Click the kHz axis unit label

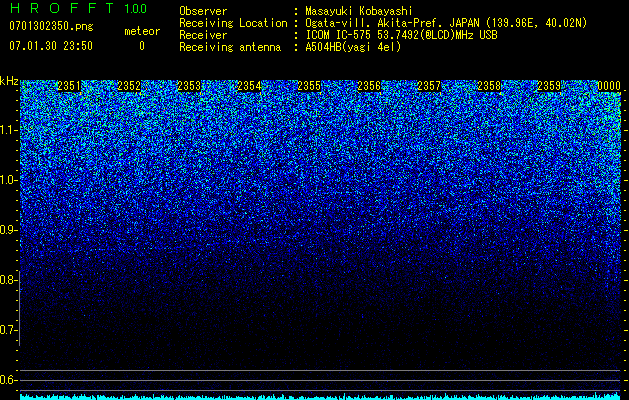[9, 81]
